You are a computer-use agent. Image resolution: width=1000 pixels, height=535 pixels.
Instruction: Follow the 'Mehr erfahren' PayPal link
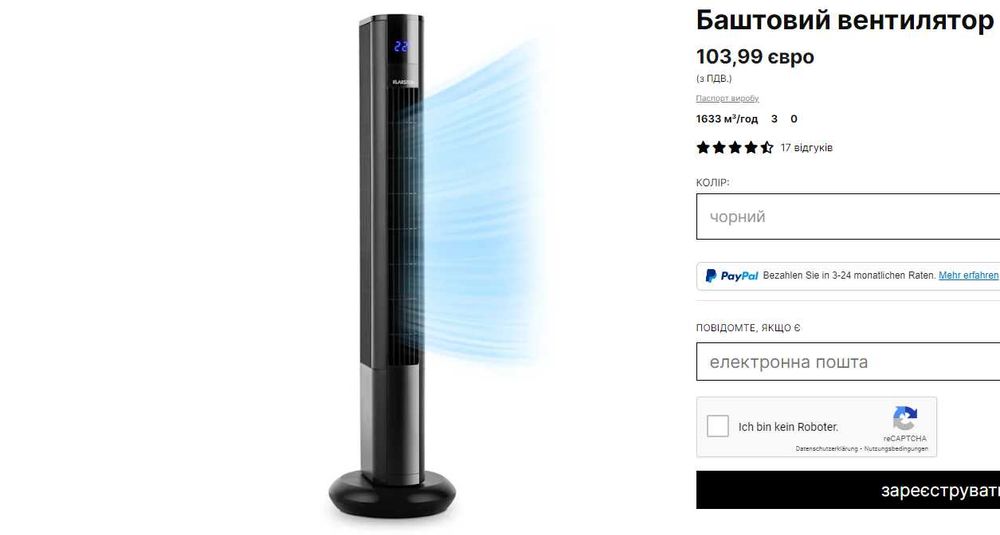(968, 275)
